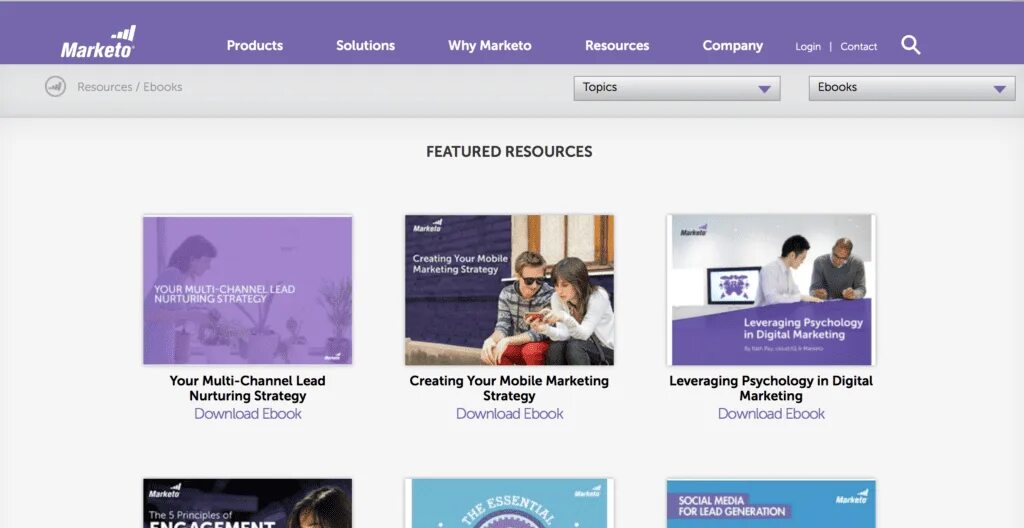Click the Ebooks breadcrumb text
Image resolution: width=1024 pixels, height=528 pixels.
tap(163, 87)
